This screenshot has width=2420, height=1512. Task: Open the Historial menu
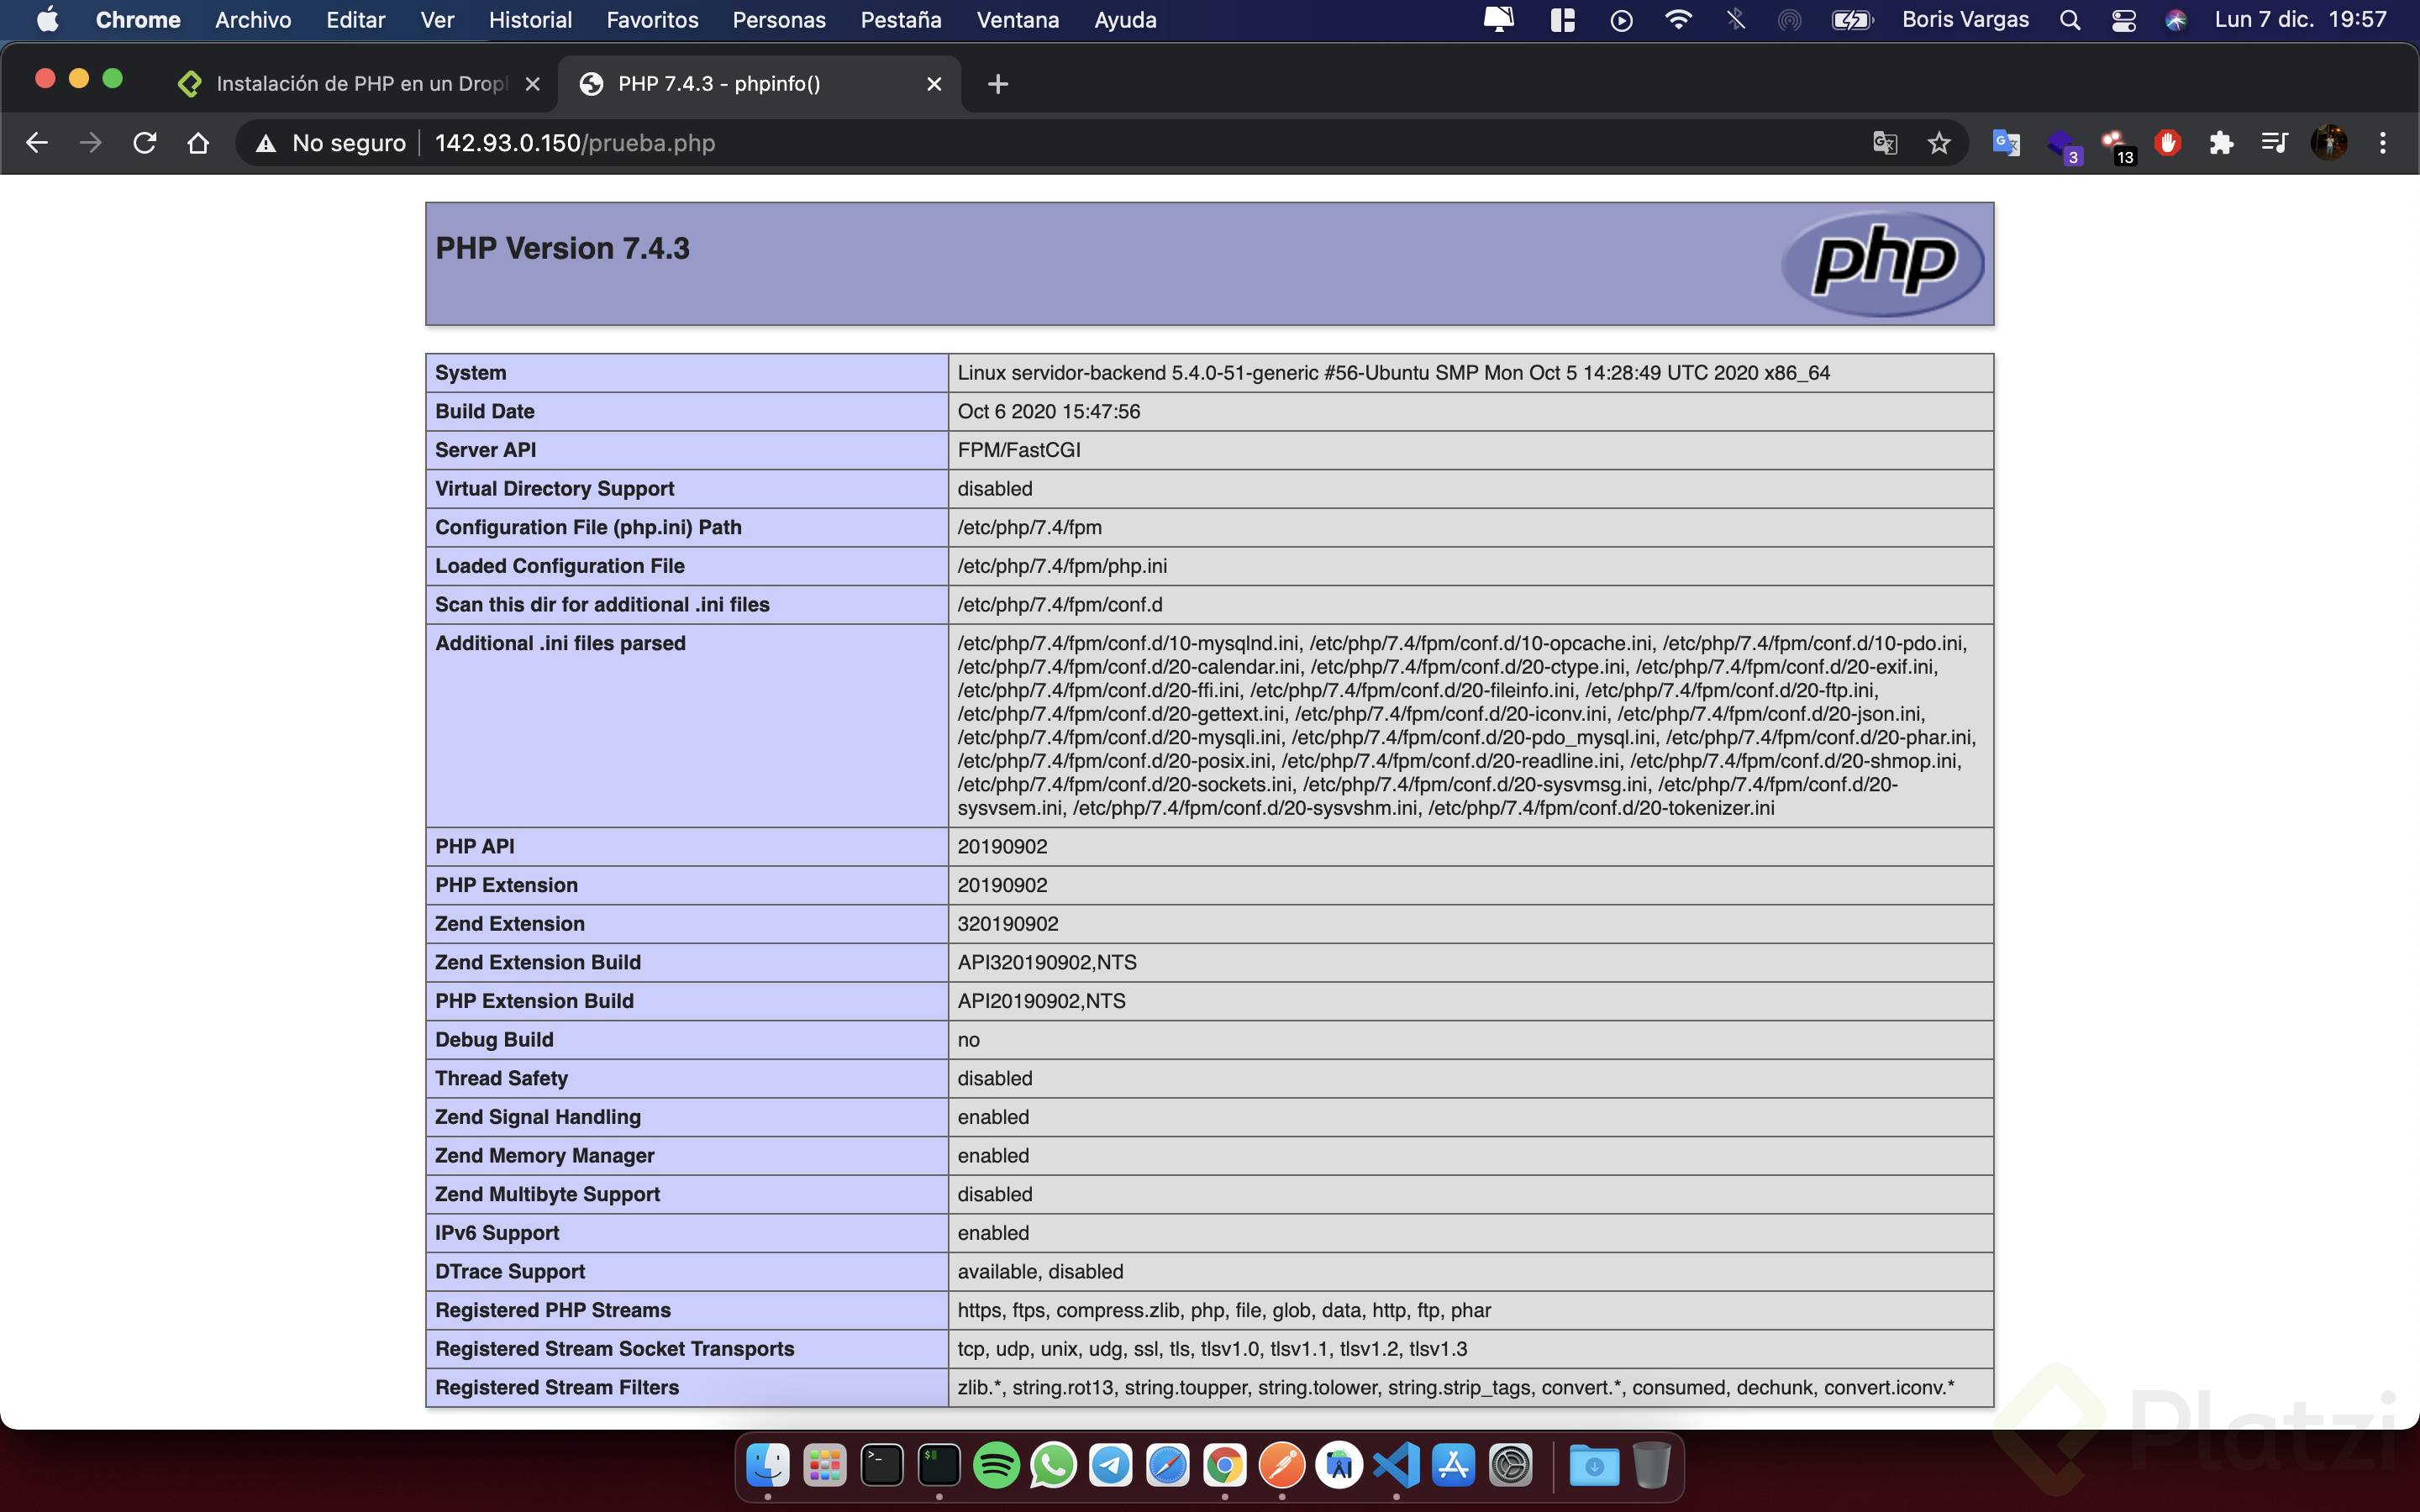coord(531,19)
